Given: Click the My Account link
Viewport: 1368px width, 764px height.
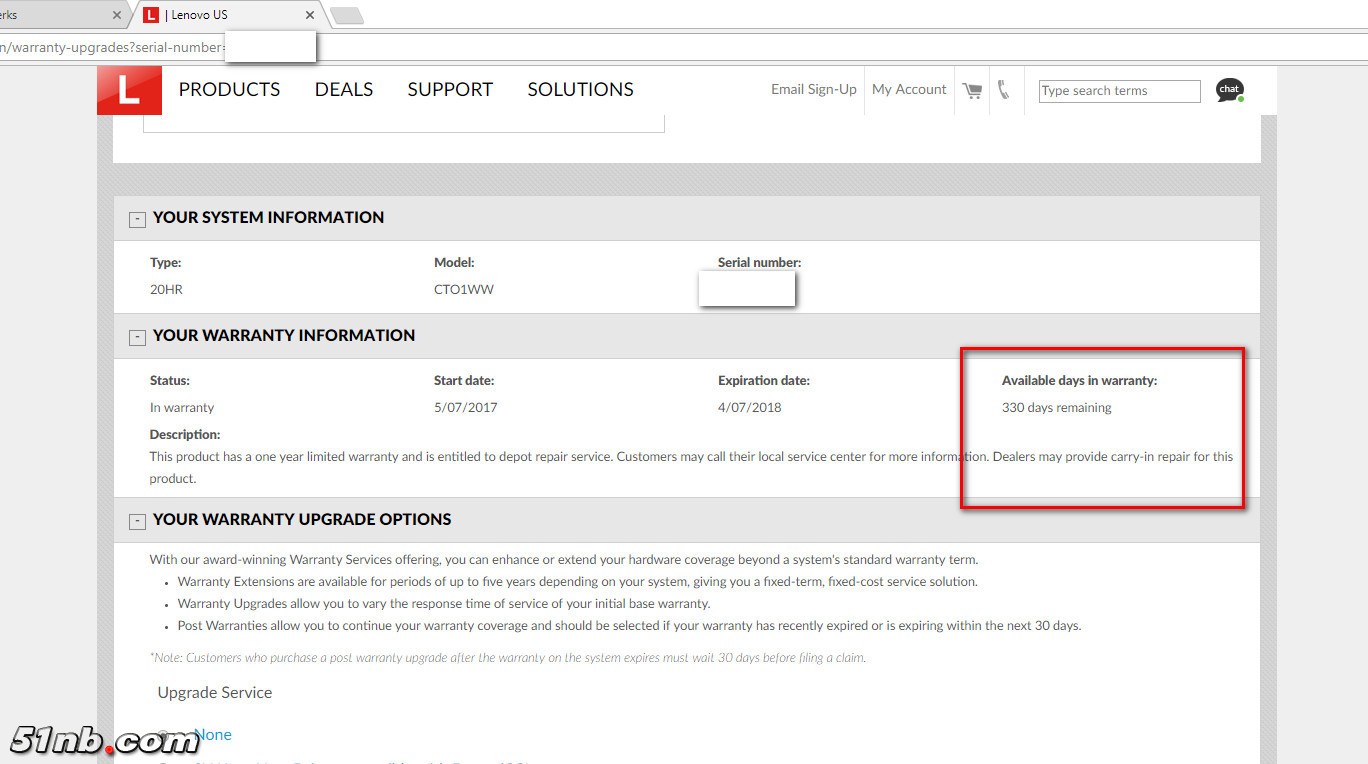Looking at the screenshot, I should click(908, 90).
